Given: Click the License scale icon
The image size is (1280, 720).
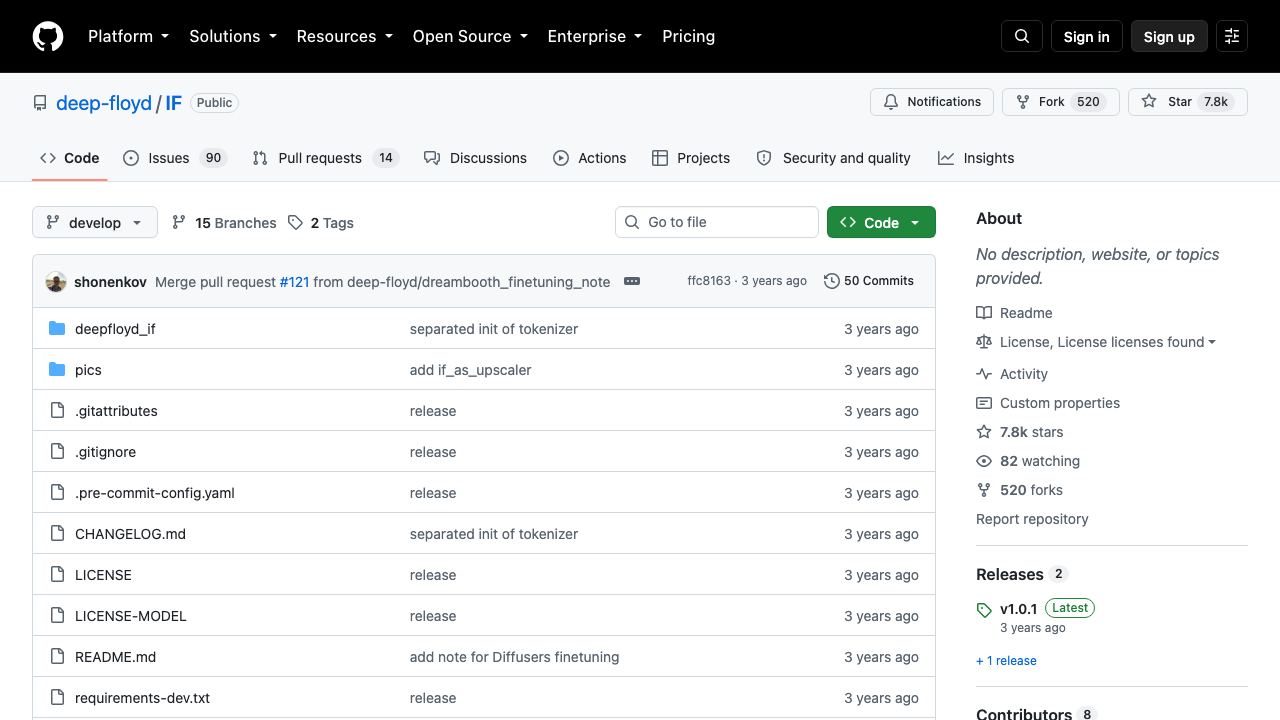Looking at the screenshot, I should tap(984, 342).
